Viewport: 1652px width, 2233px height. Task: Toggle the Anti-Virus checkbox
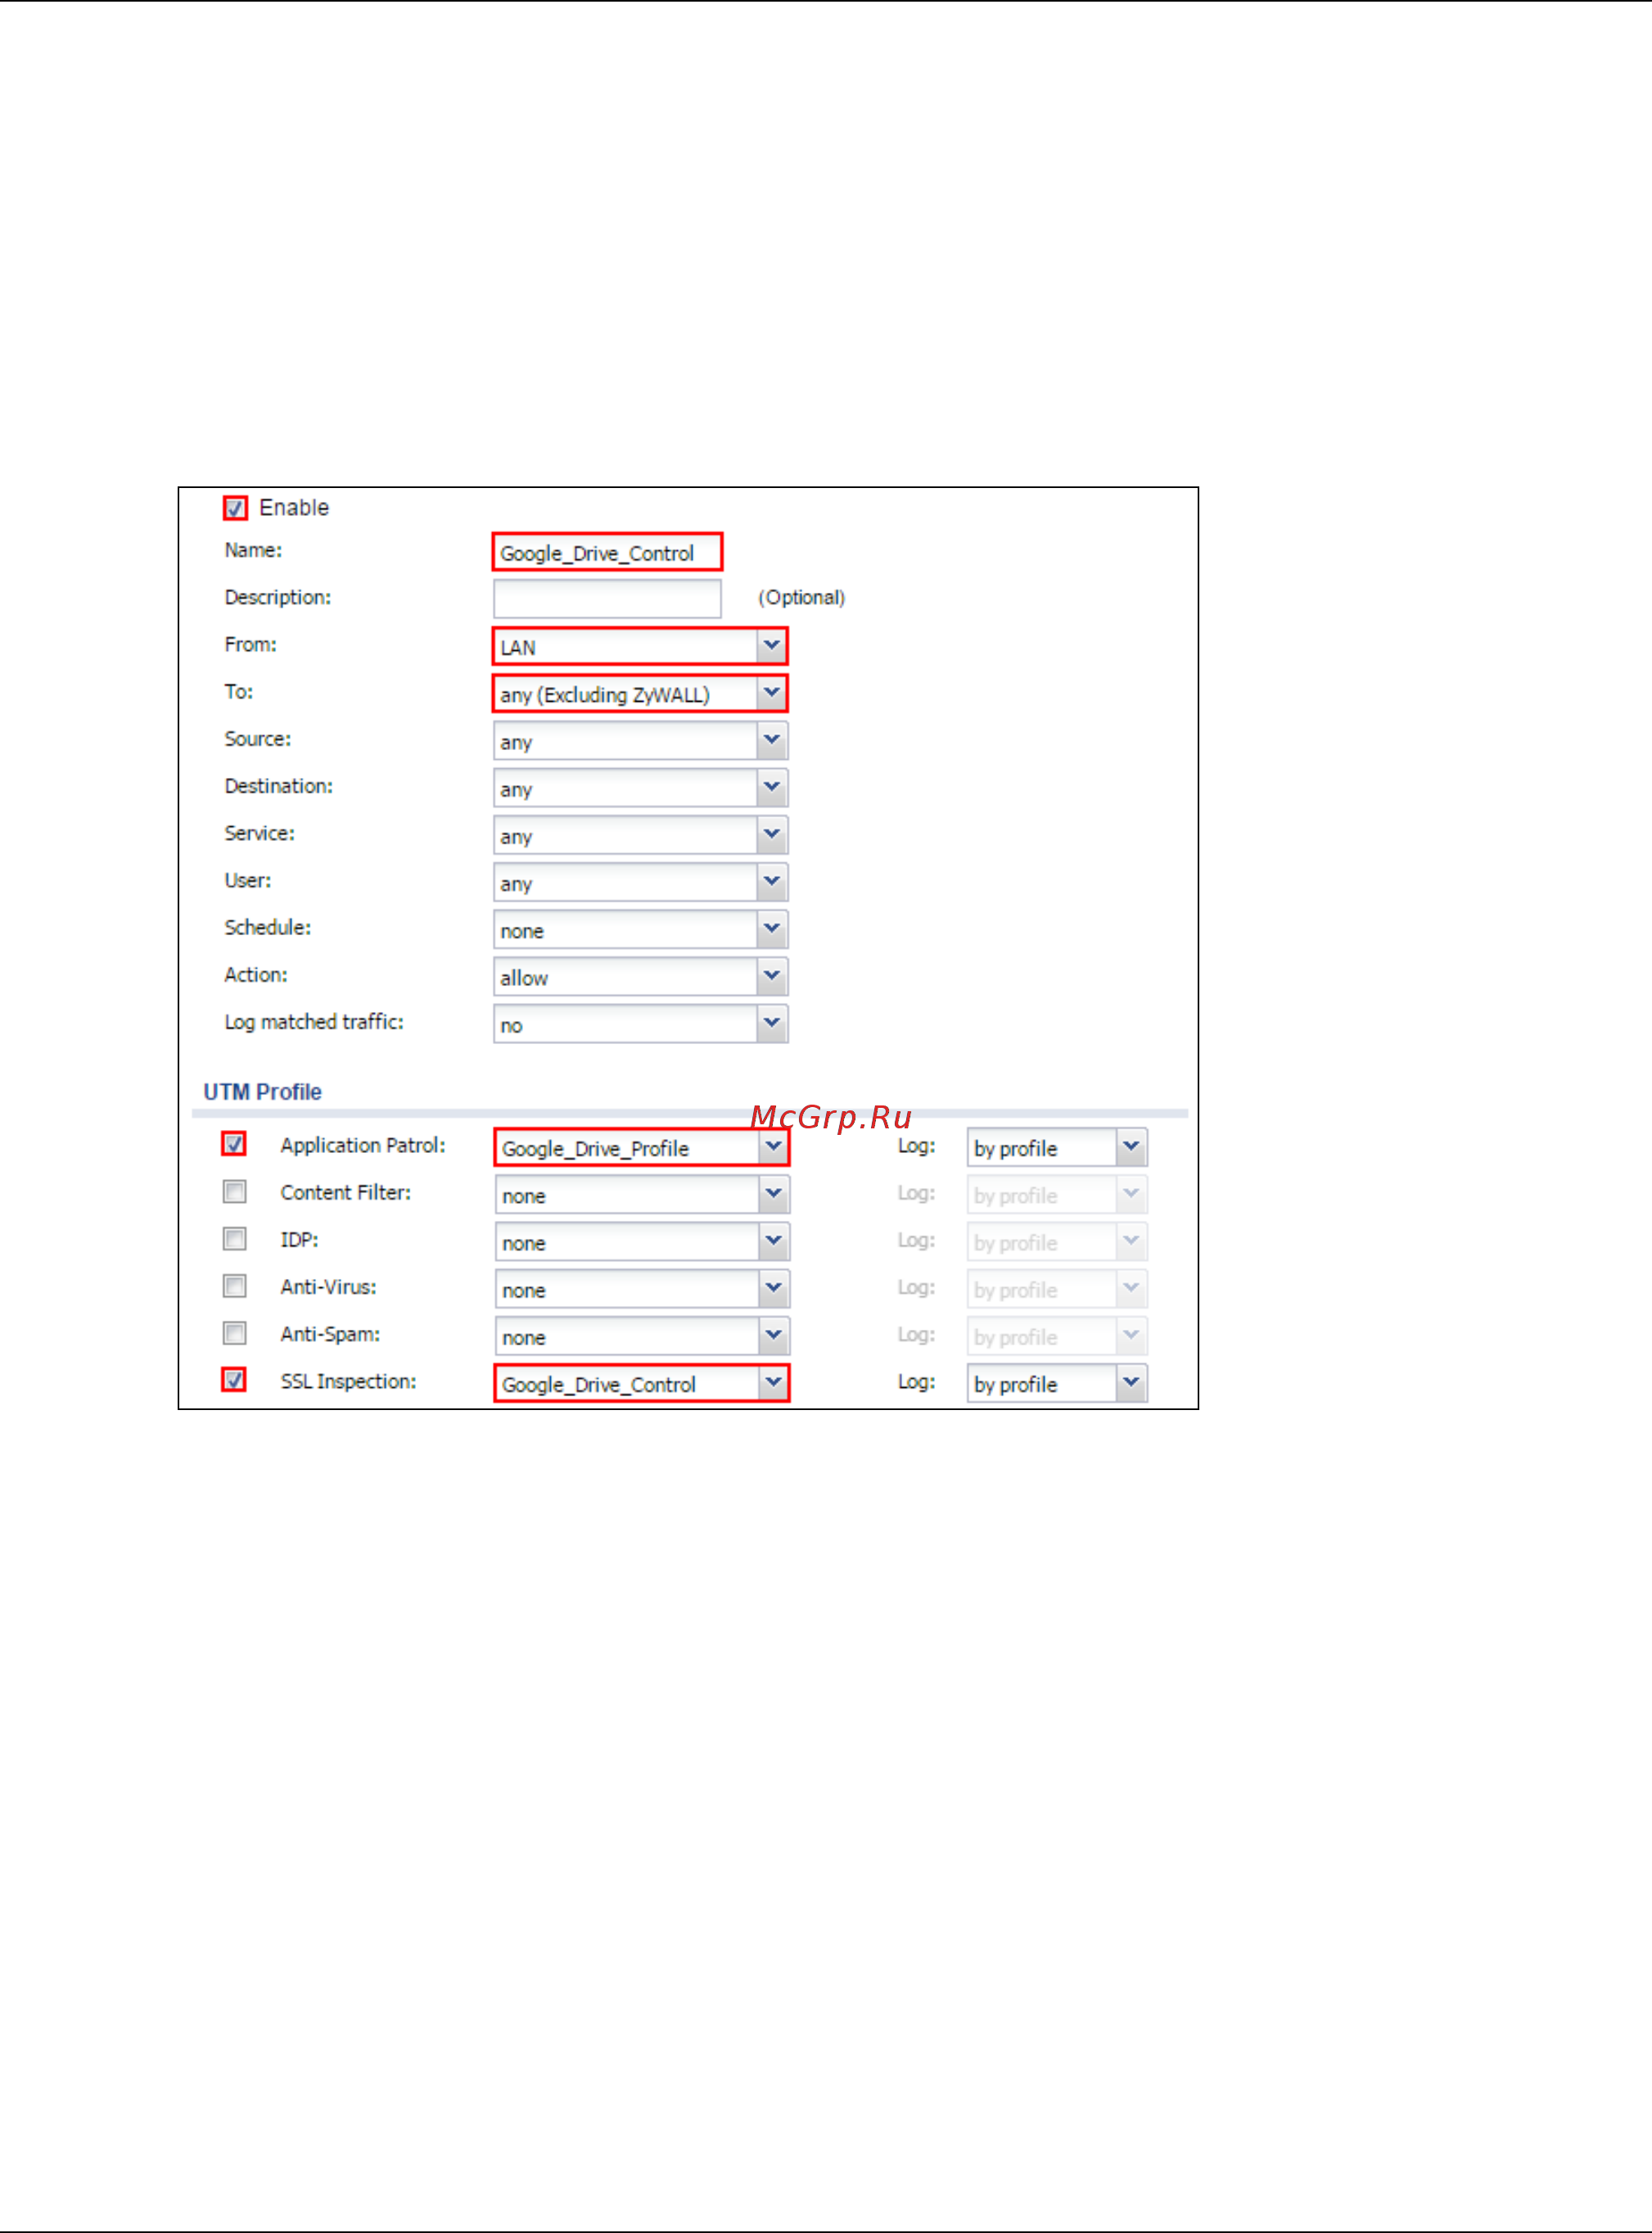click(234, 1286)
